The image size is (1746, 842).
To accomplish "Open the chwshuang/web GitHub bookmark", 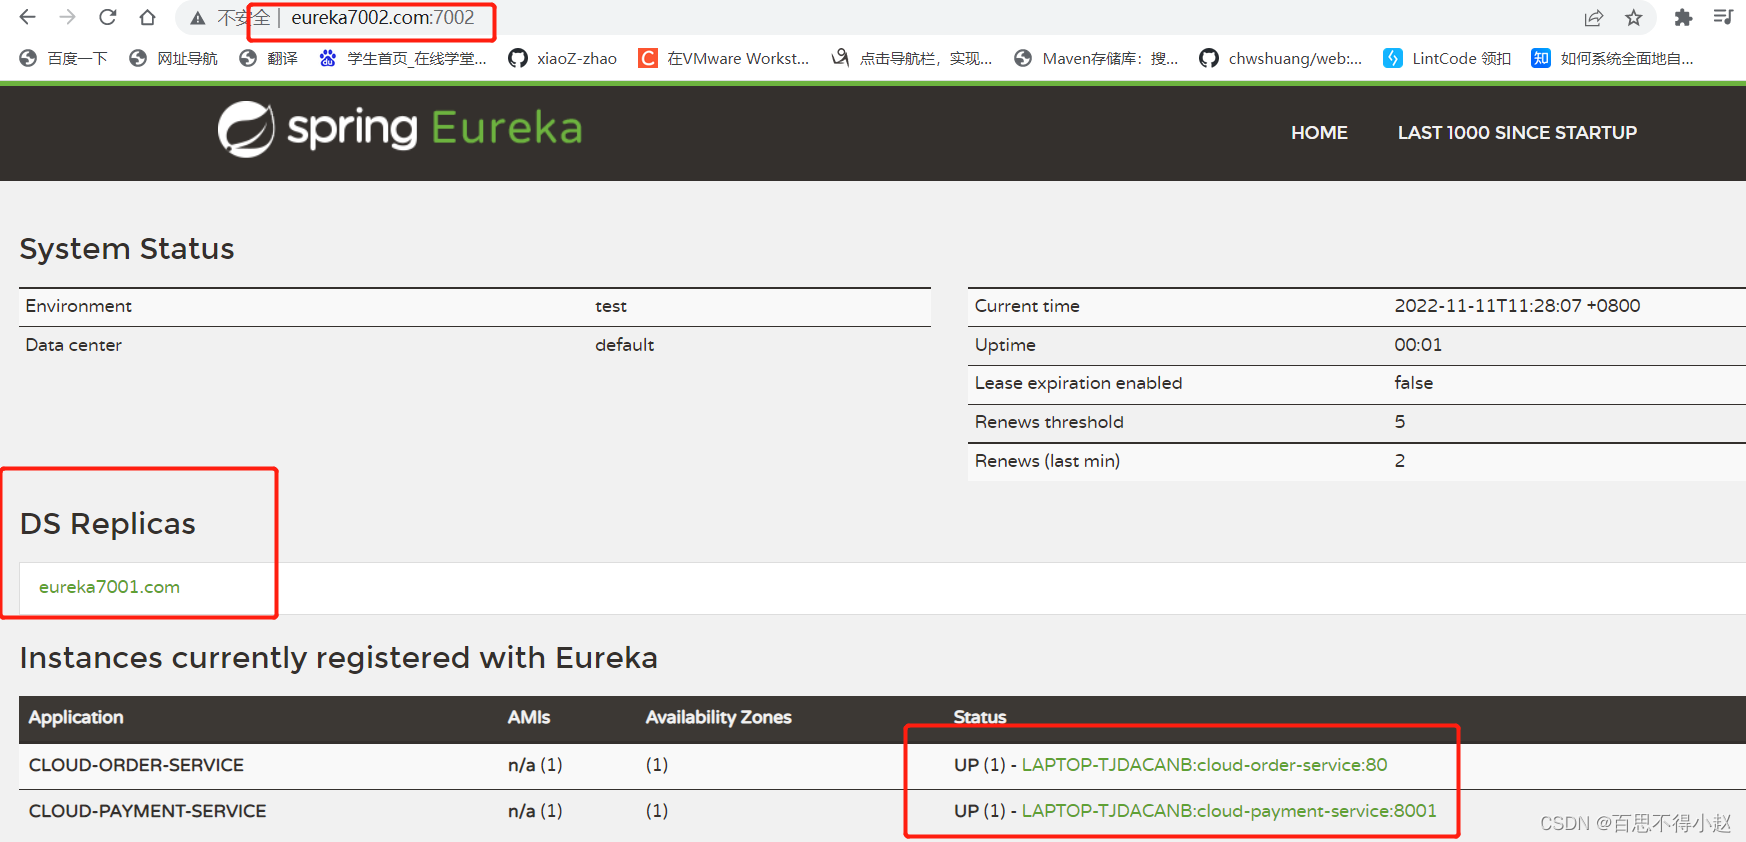I will 1281,58.
